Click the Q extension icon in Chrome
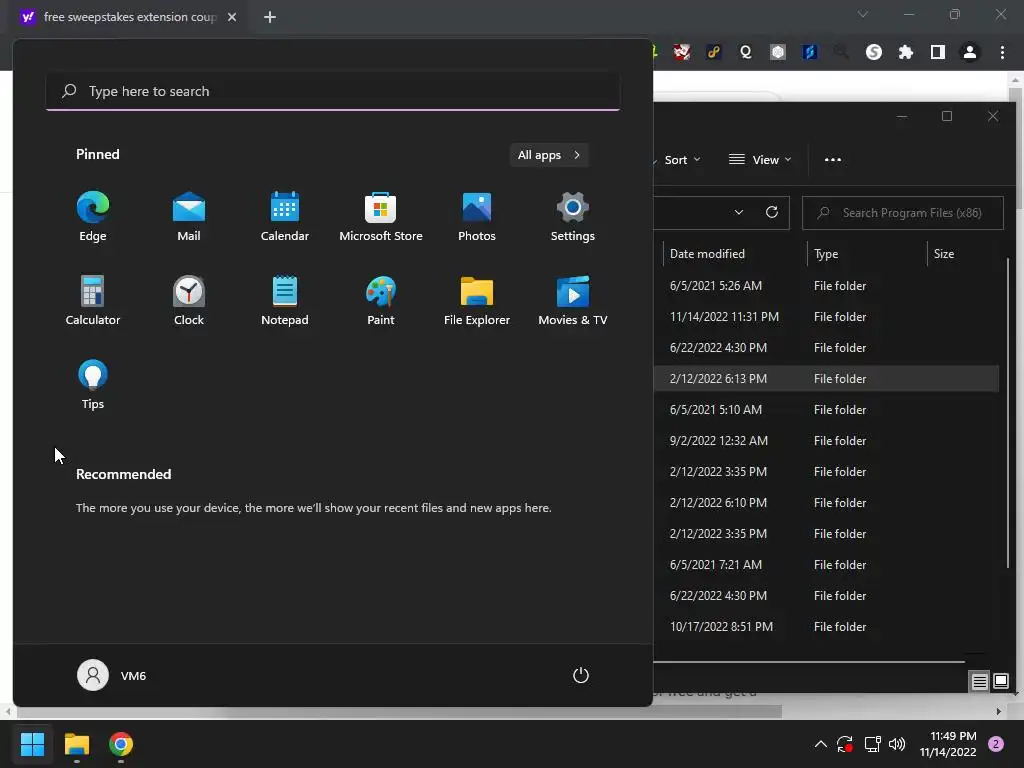Viewport: 1024px width, 768px height. pyautogui.click(x=746, y=52)
